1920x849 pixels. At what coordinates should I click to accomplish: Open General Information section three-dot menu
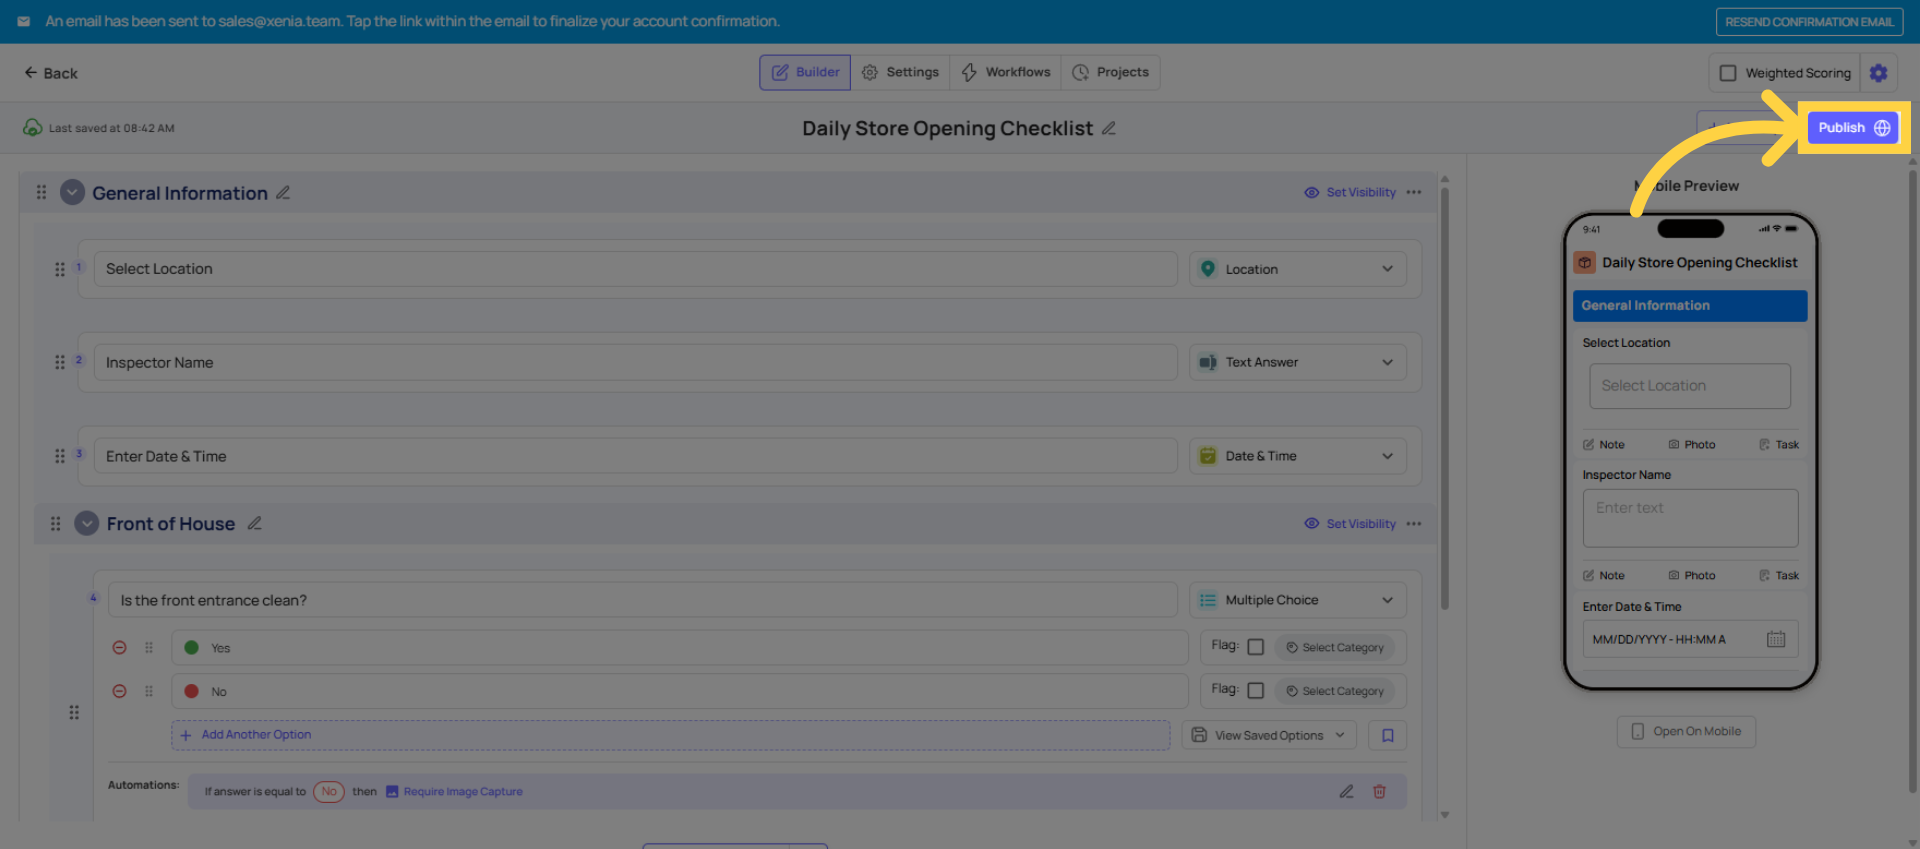(x=1414, y=193)
